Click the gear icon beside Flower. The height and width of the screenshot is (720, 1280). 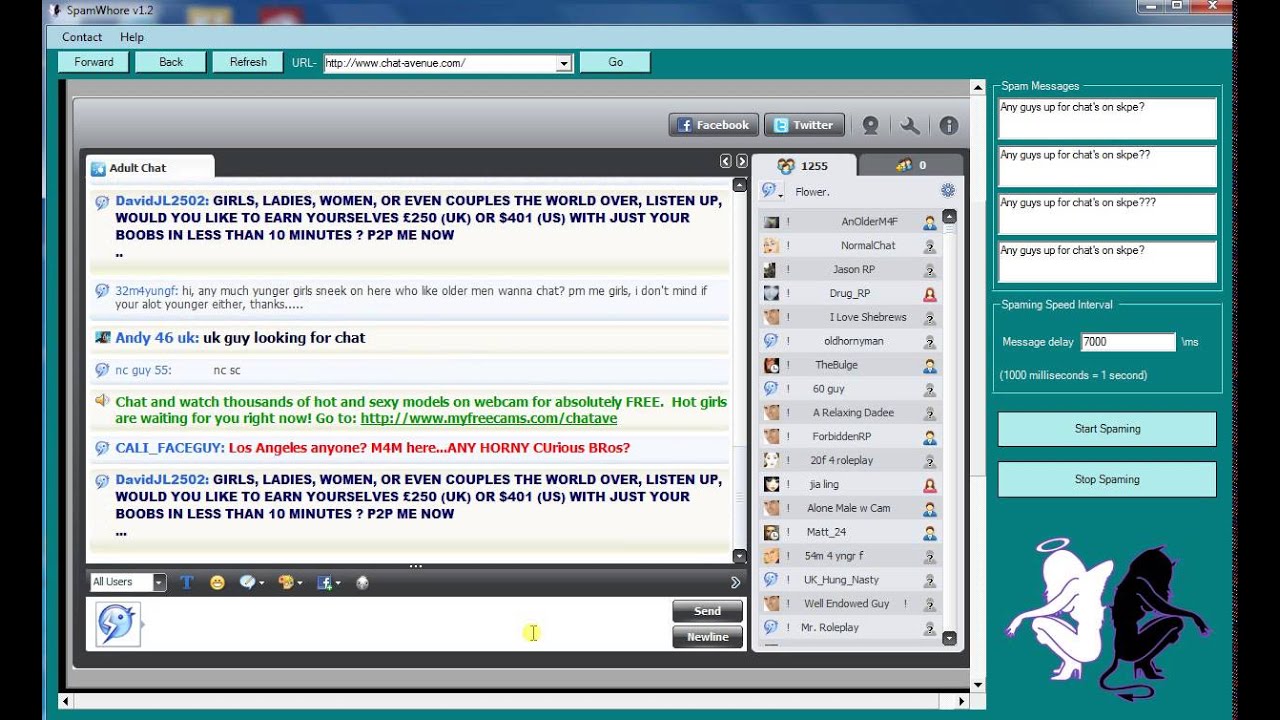(948, 190)
